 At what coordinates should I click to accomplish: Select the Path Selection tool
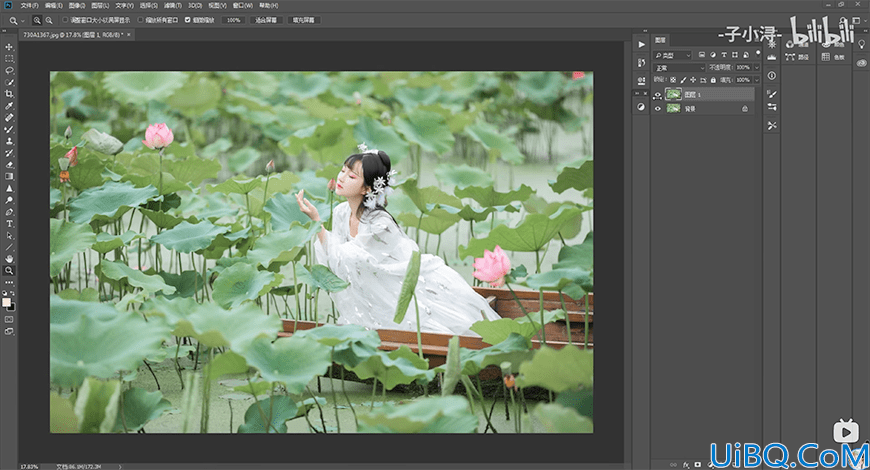[x=9, y=235]
